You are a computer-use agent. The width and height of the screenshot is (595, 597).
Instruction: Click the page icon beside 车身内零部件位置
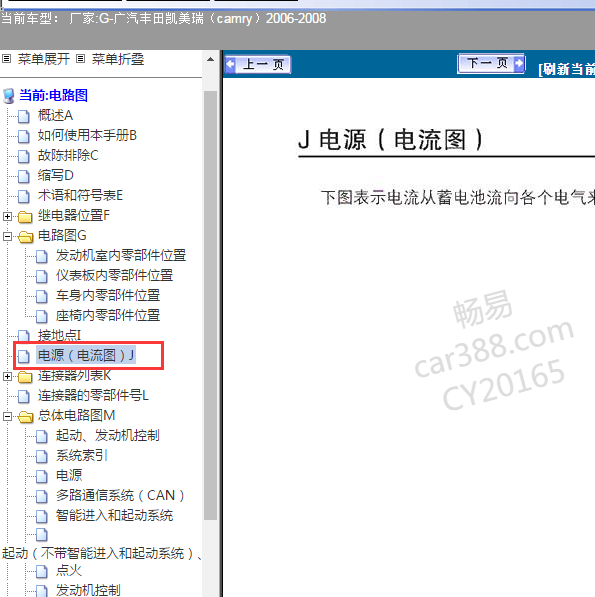(x=42, y=296)
